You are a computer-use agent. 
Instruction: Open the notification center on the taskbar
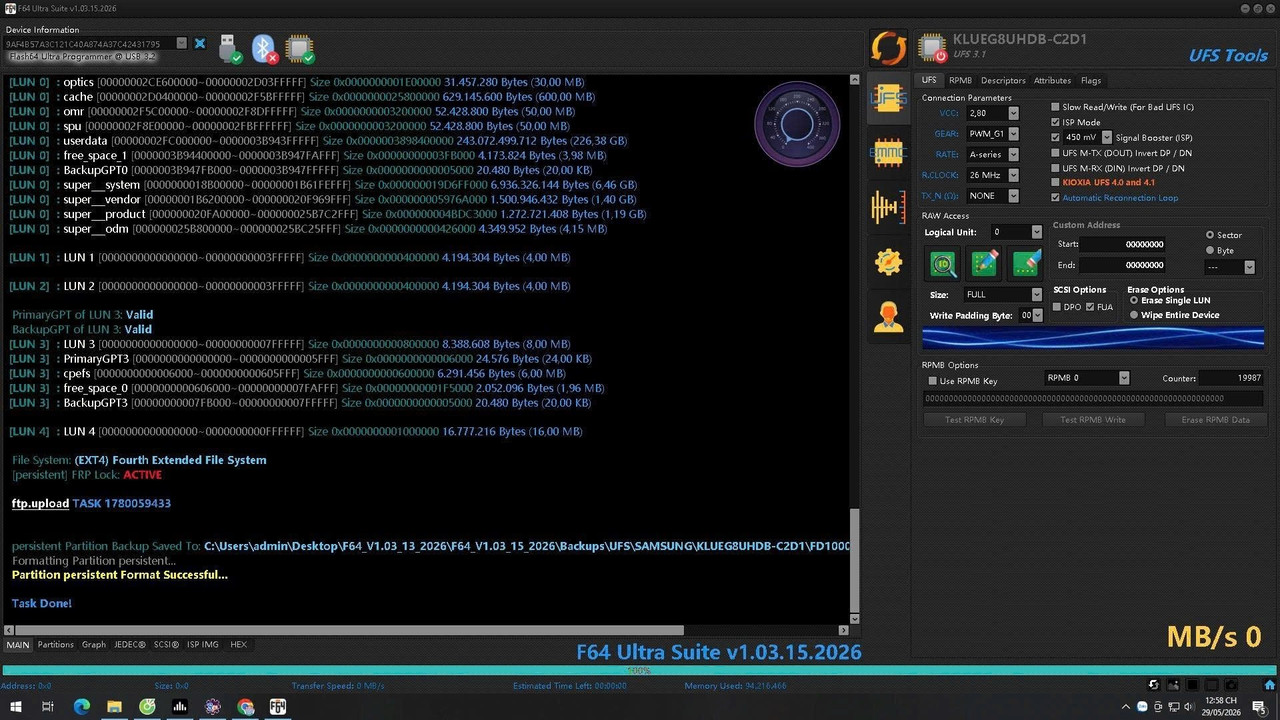[x=1259, y=707]
